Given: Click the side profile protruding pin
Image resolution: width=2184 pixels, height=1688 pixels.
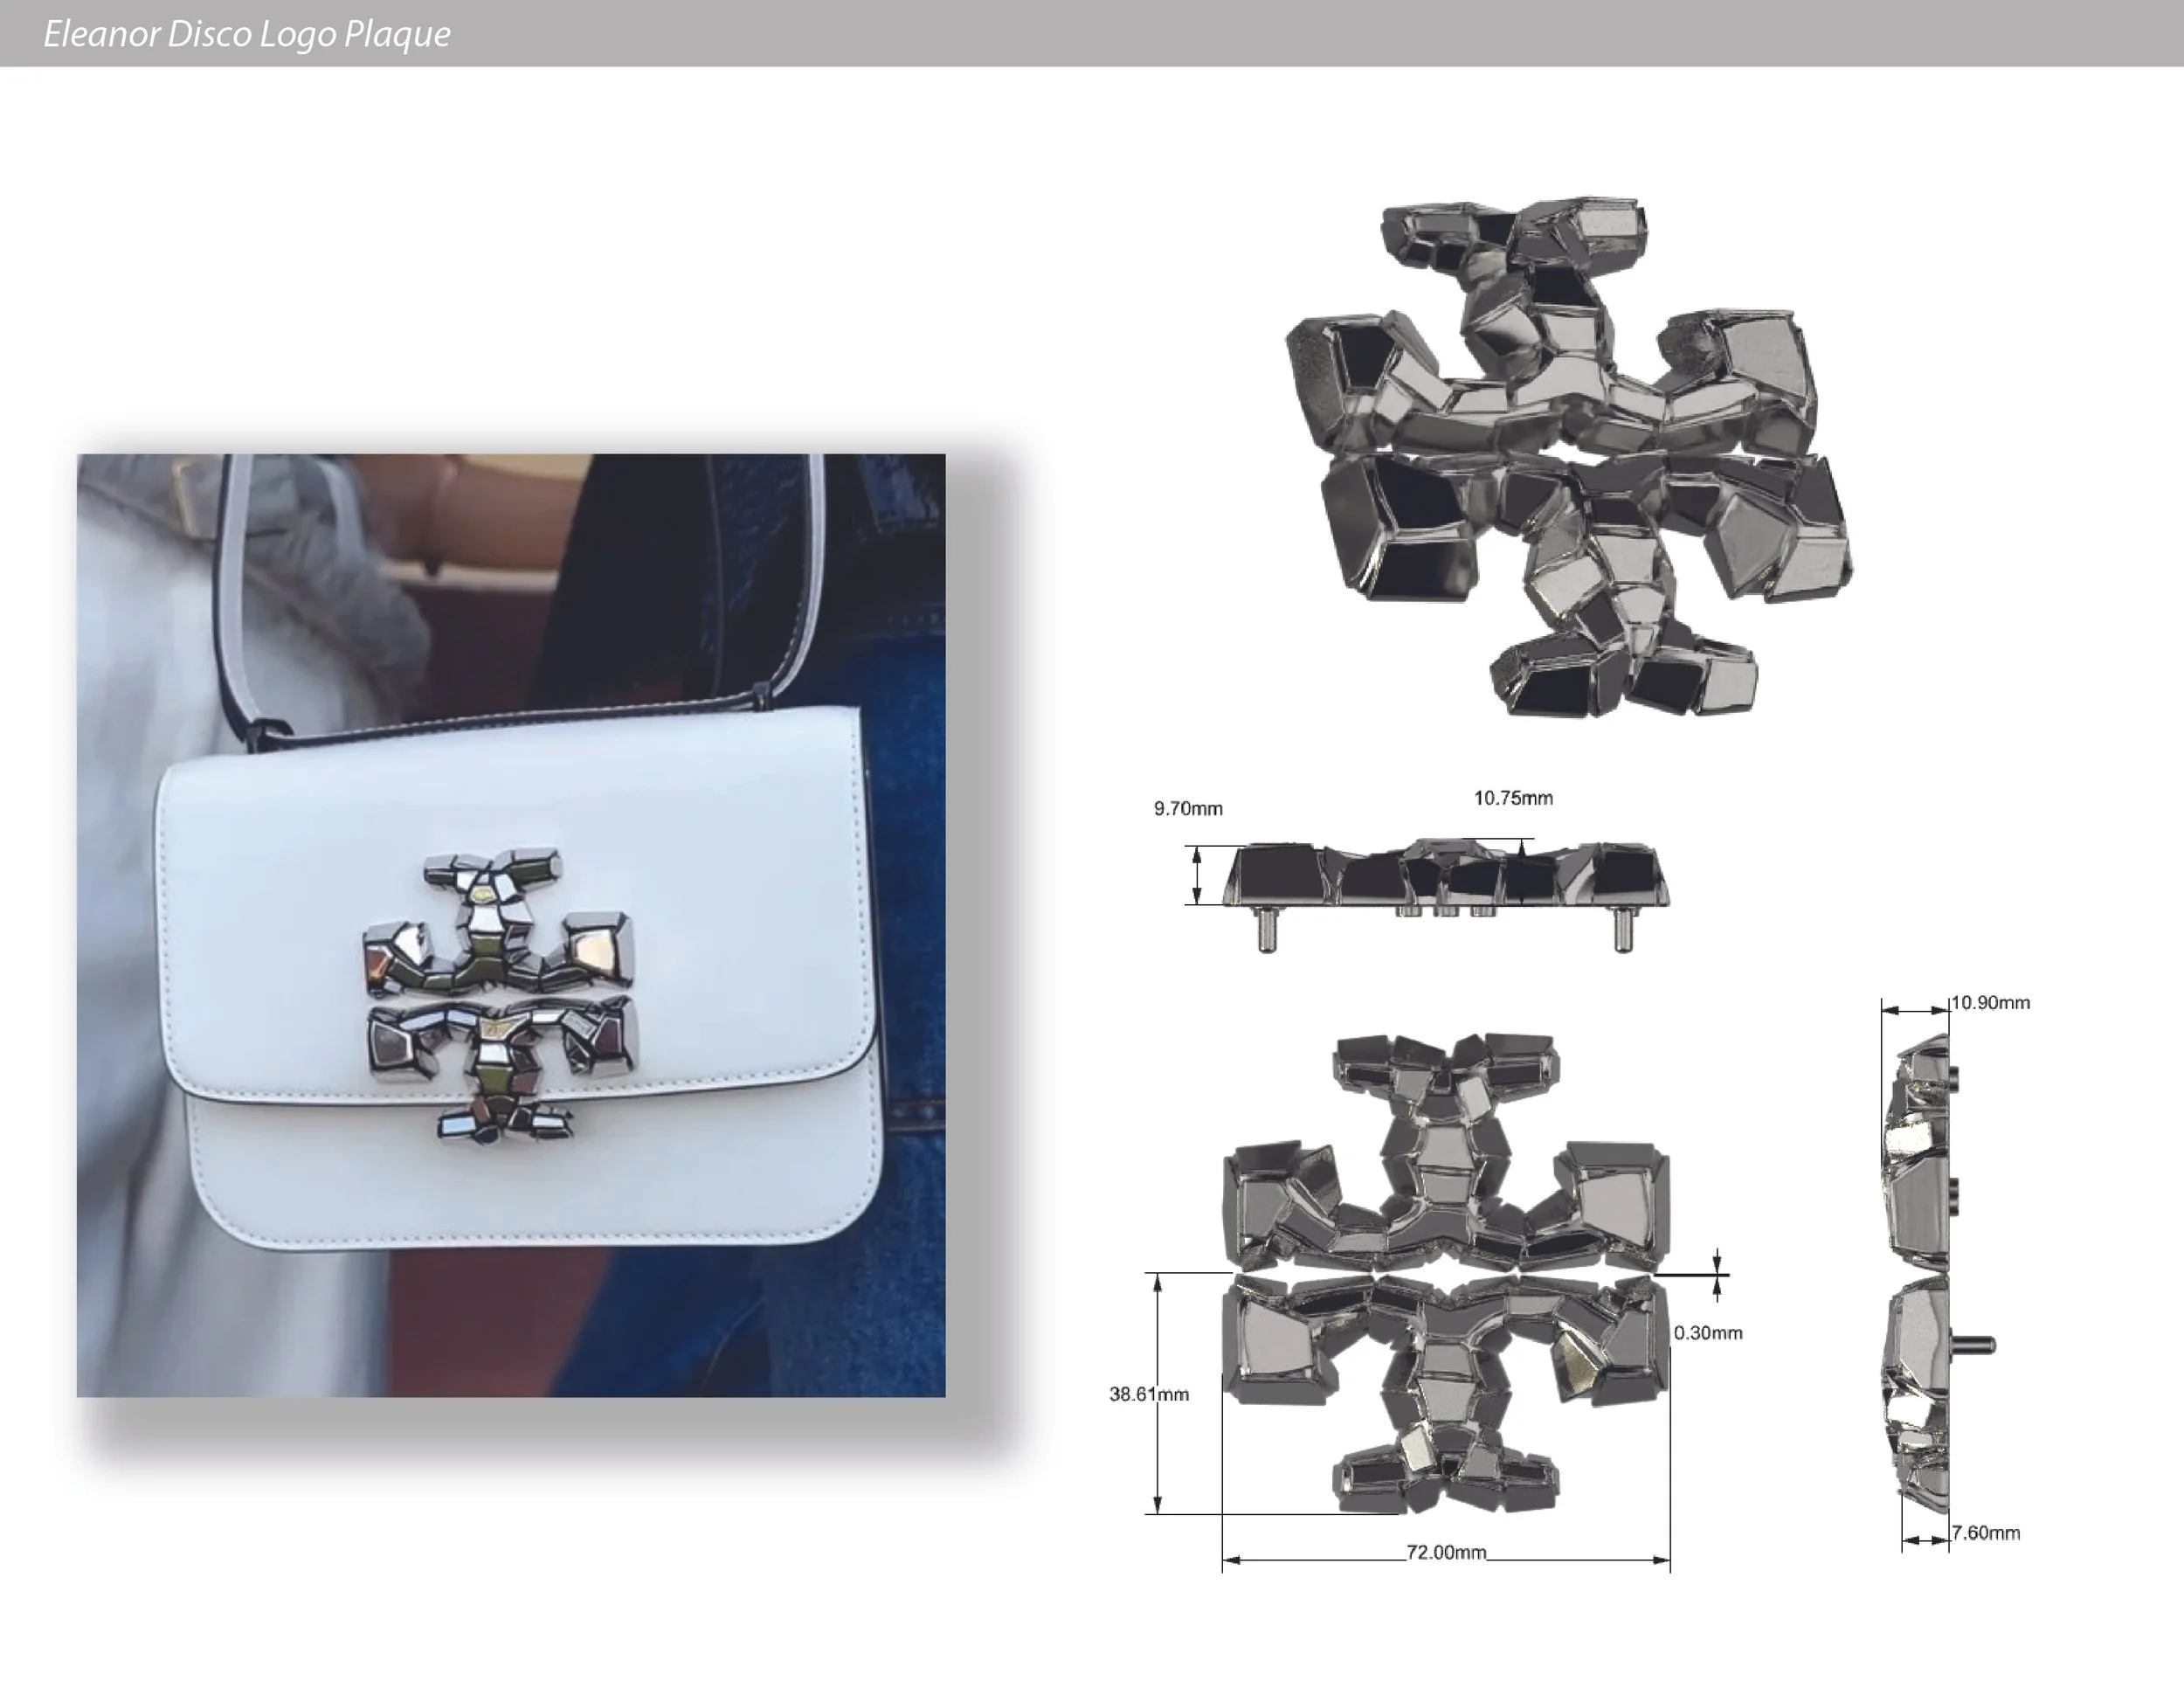Looking at the screenshot, I should [x=1974, y=1345].
